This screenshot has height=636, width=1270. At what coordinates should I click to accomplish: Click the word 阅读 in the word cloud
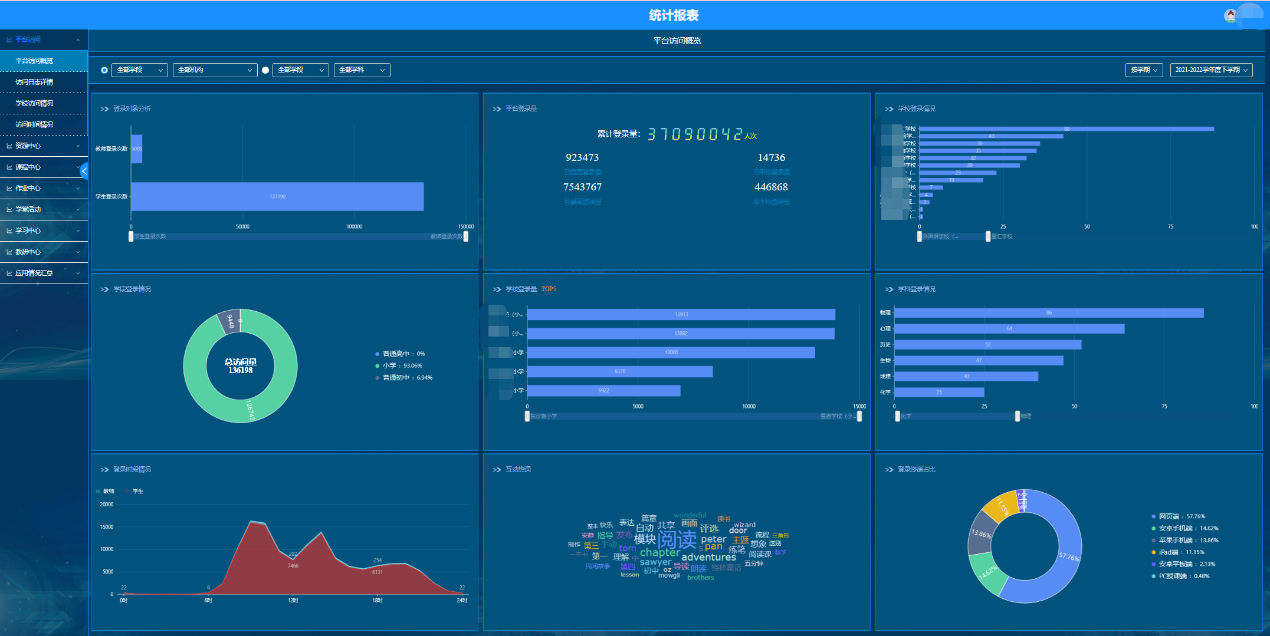coord(676,540)
